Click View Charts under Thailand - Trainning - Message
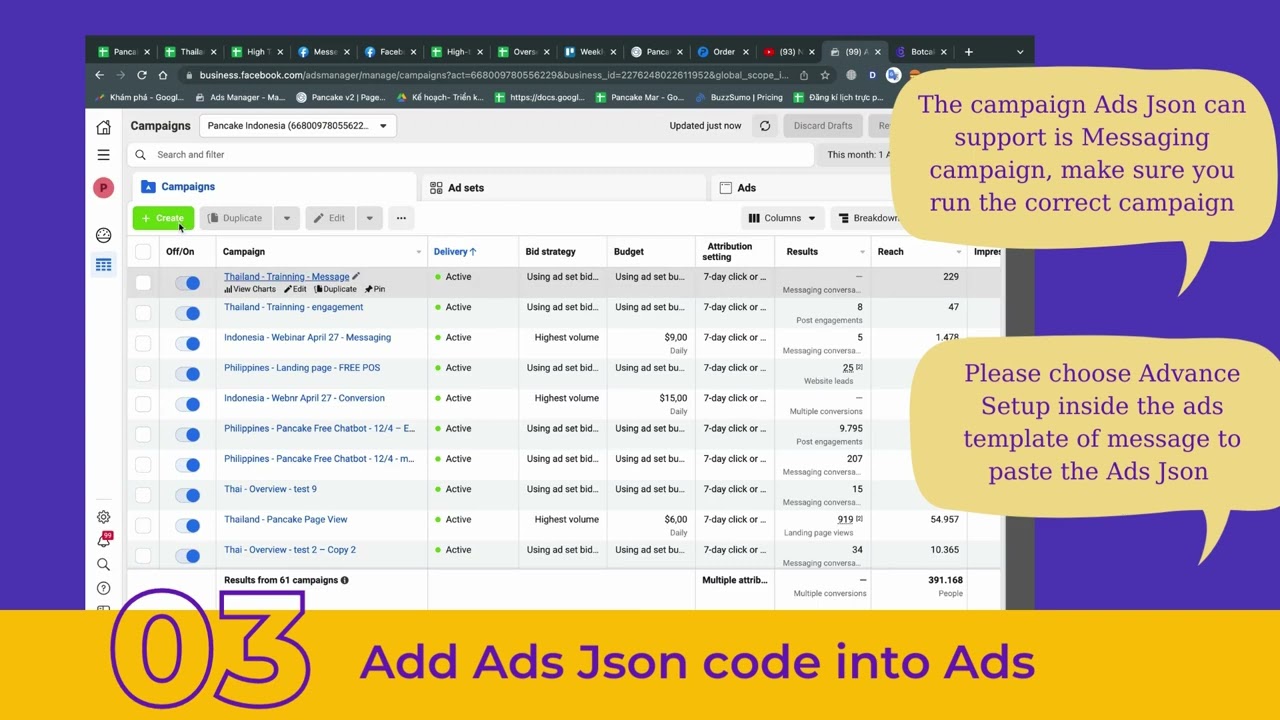 pos(250,289)
